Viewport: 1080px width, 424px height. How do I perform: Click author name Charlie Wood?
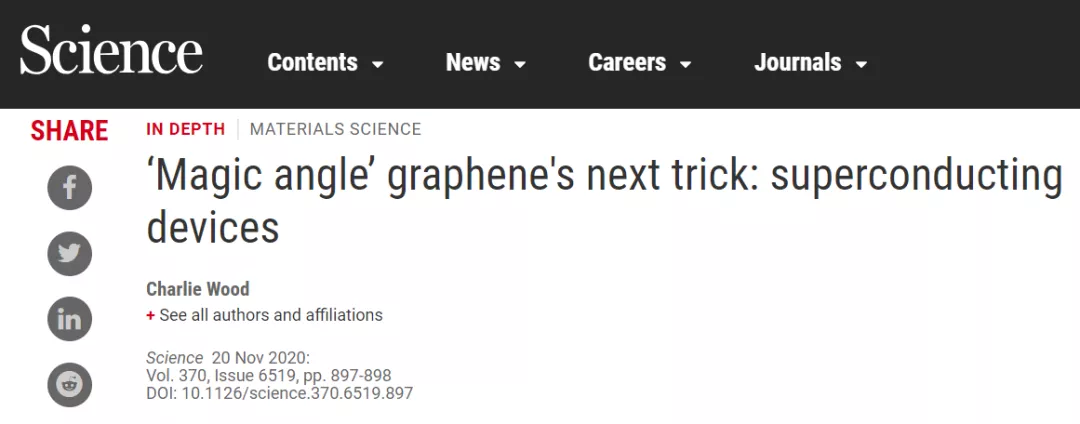[x=198, y=289]
